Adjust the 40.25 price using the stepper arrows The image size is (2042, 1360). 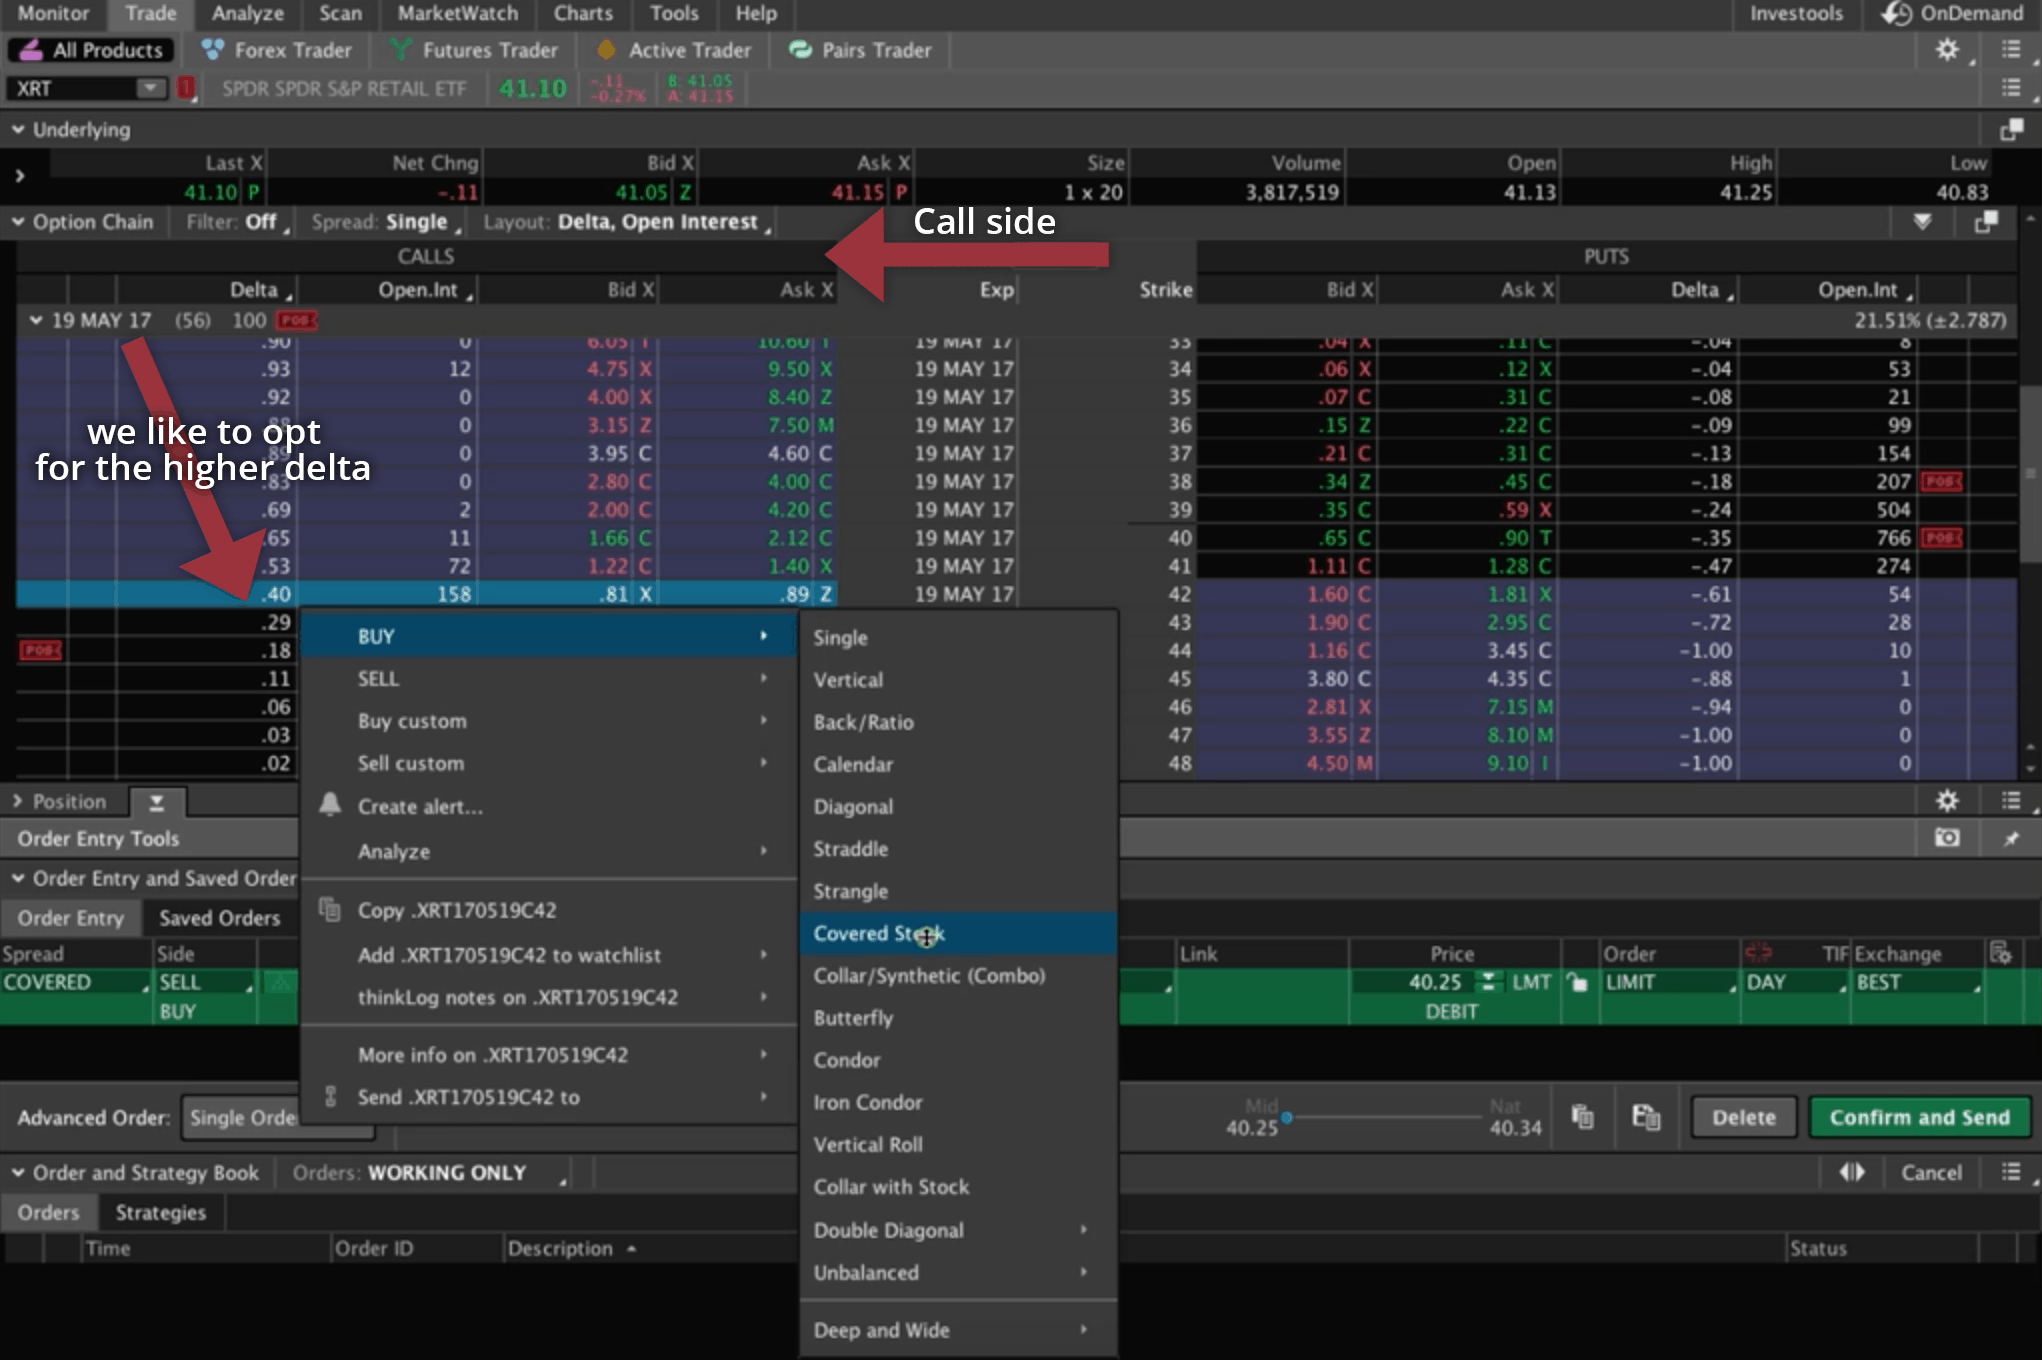1489,982
